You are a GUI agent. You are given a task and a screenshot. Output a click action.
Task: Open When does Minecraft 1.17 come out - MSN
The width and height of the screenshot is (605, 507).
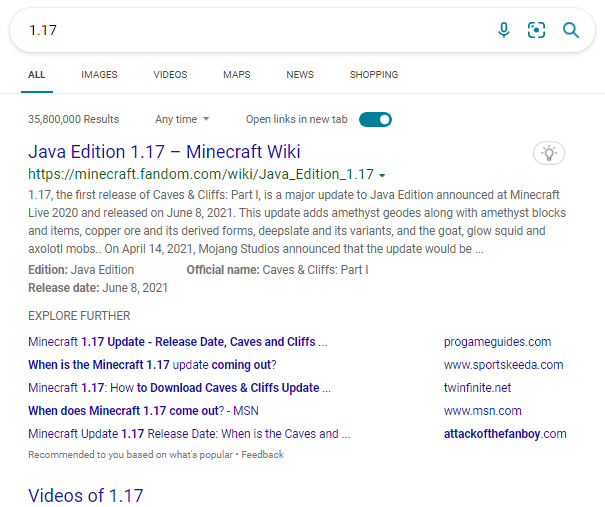pos(143,411)
